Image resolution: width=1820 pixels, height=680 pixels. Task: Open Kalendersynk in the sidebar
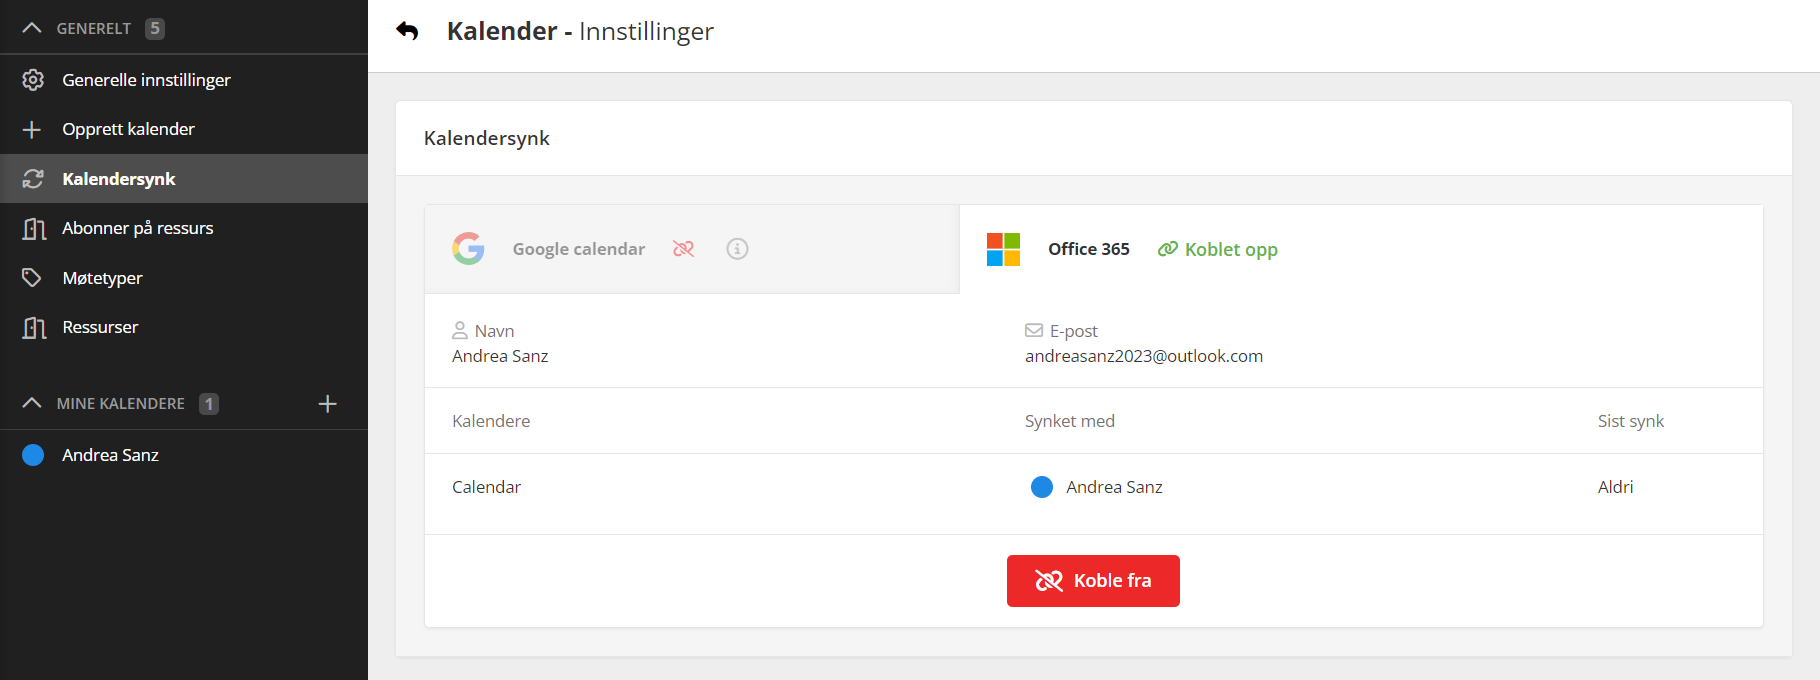(118, 179)
